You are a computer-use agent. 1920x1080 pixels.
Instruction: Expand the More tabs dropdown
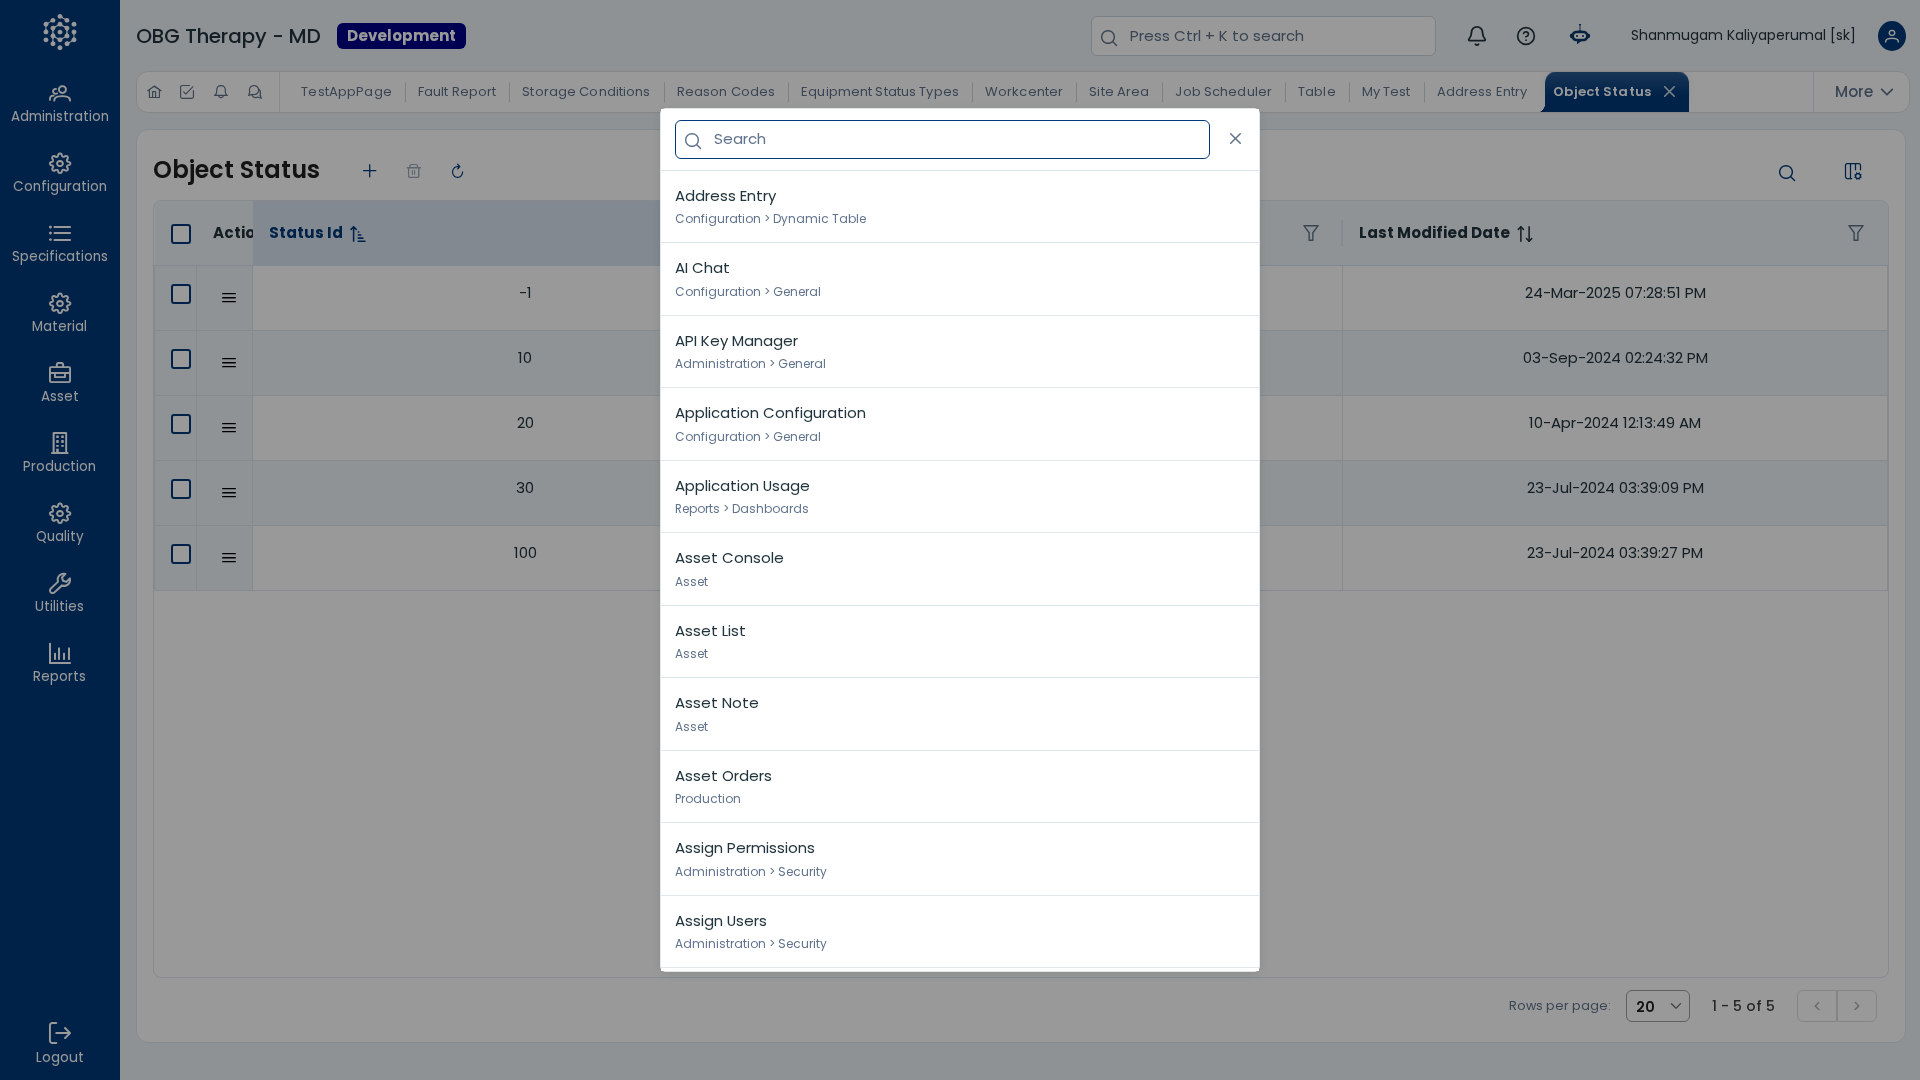coord(1863,92)
